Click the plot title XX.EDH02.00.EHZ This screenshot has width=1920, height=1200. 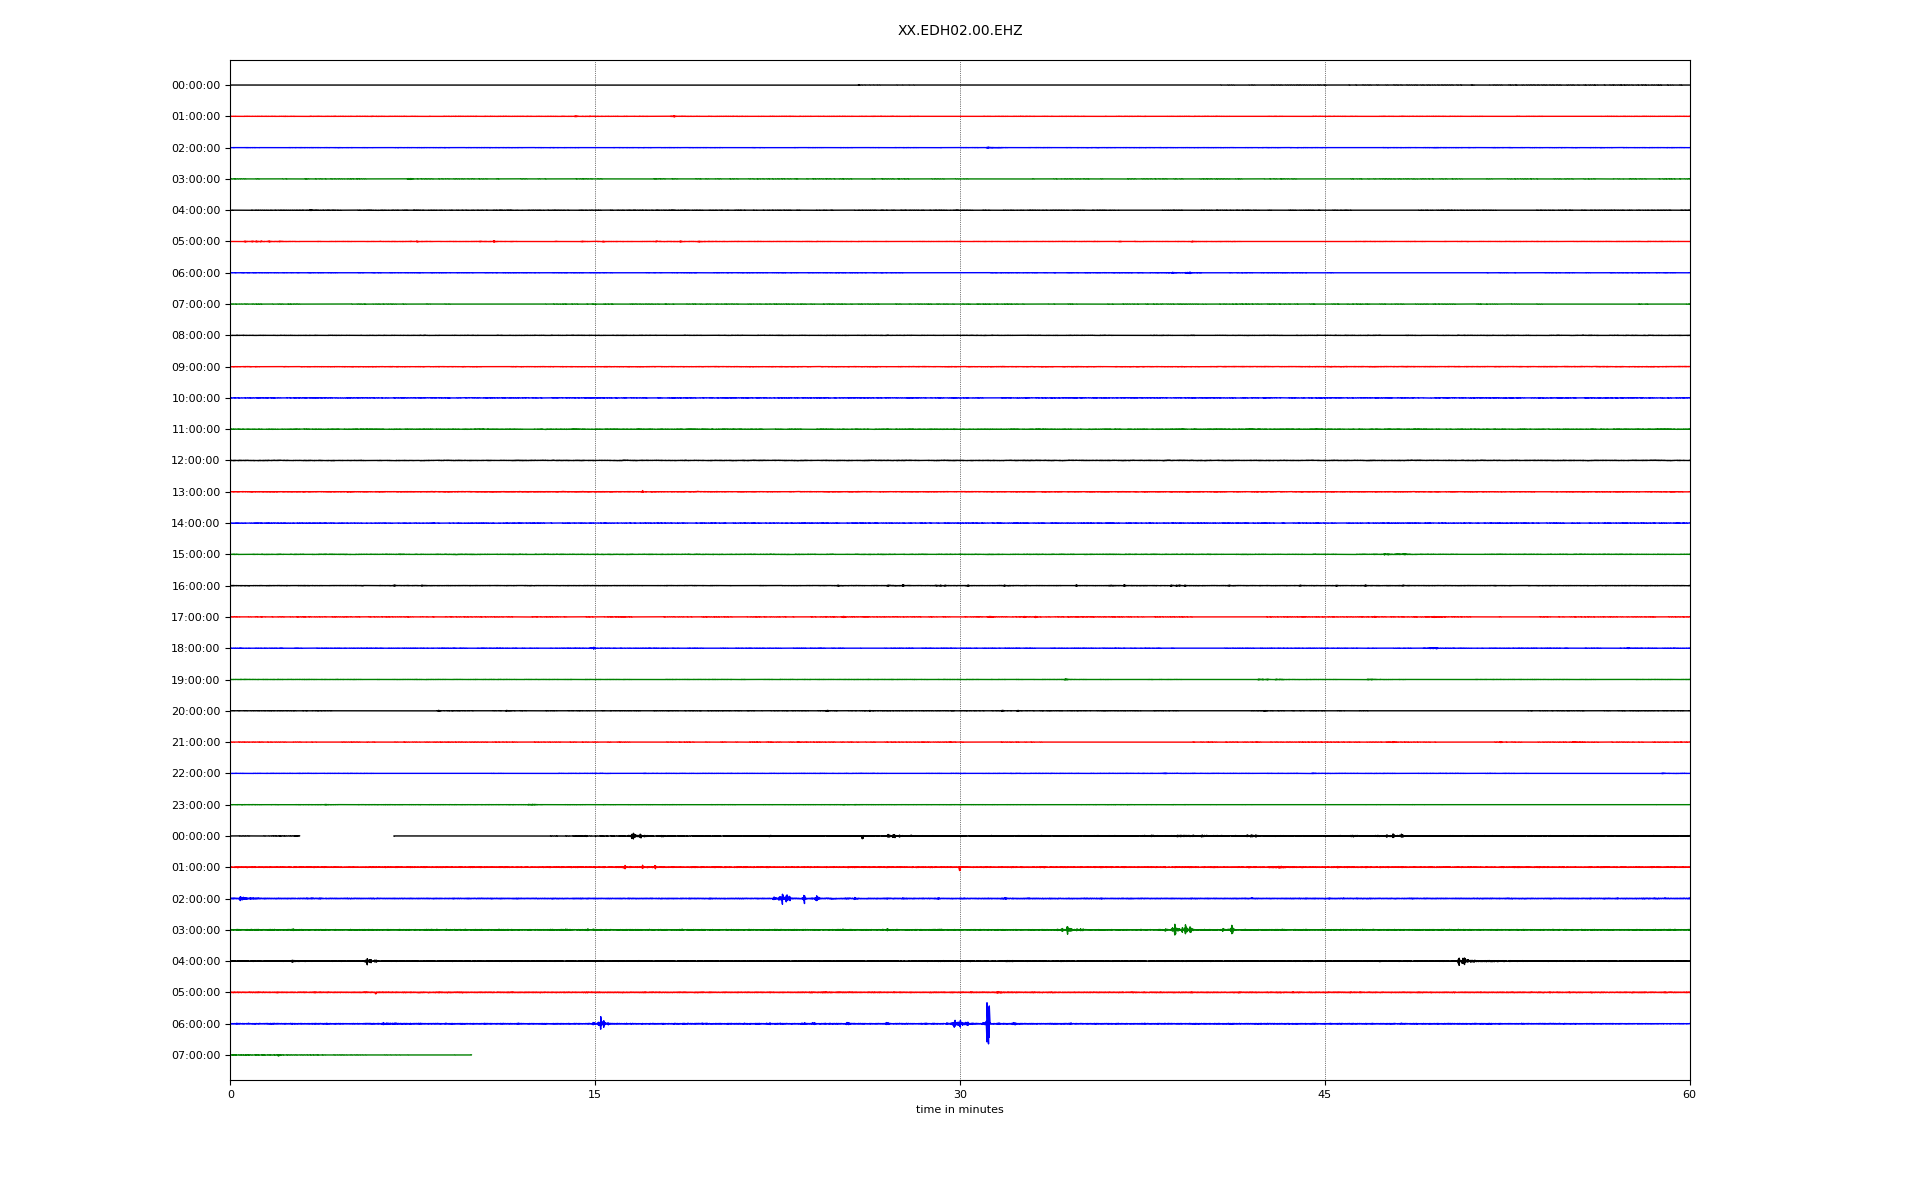coord(959,31)
